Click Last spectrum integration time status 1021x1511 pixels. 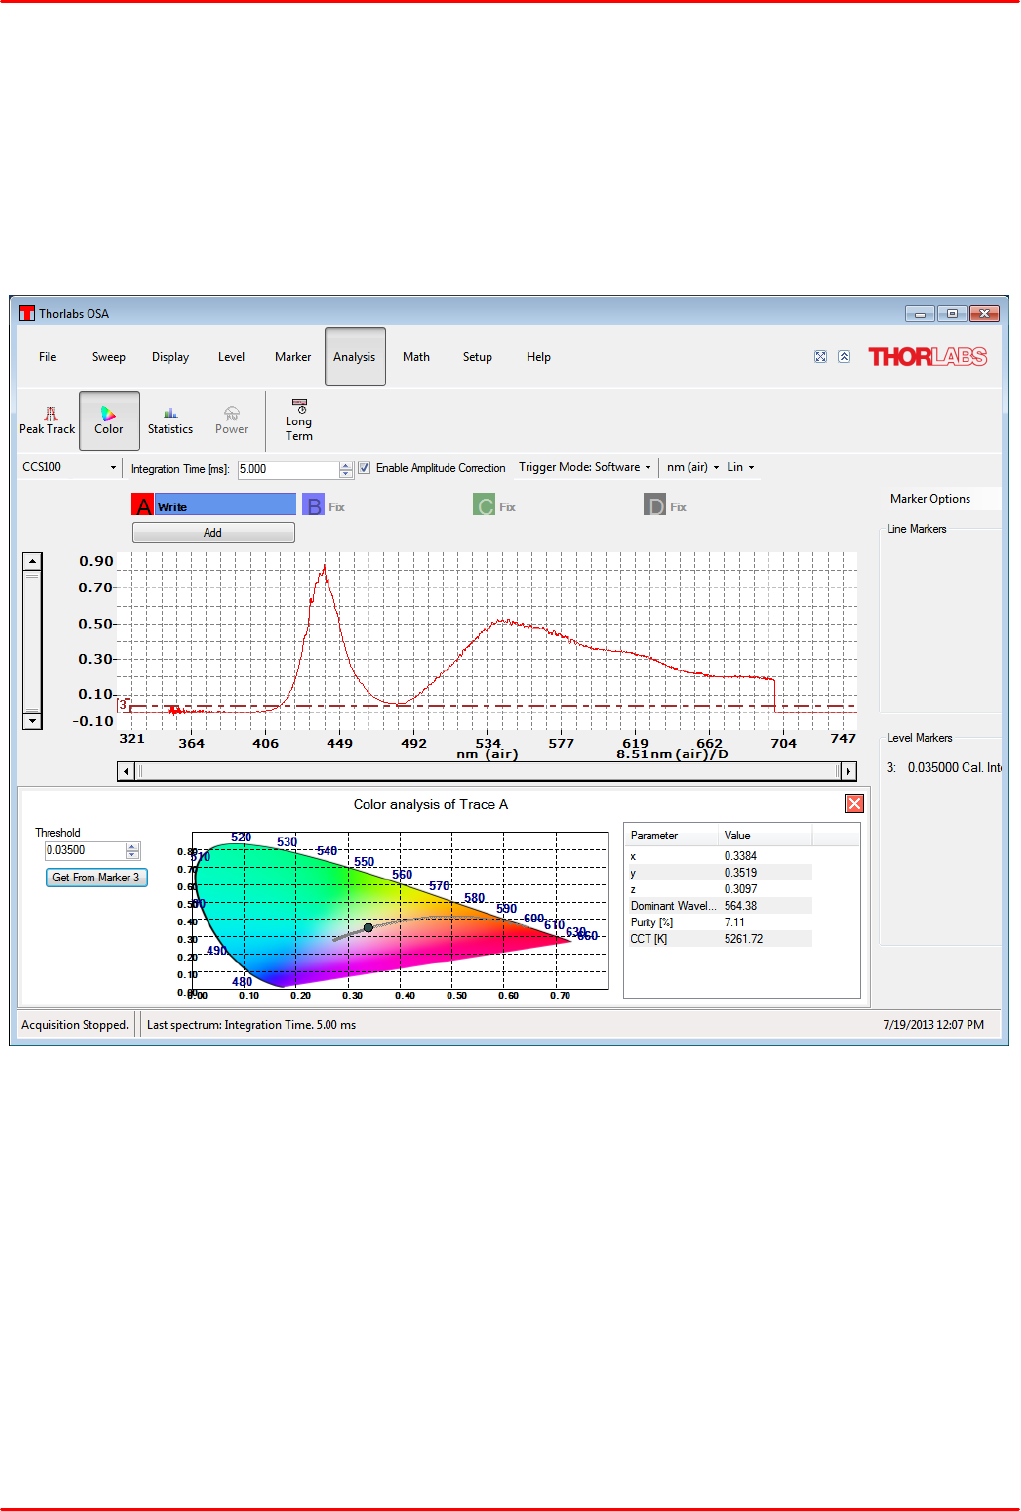pos(251,1025)
